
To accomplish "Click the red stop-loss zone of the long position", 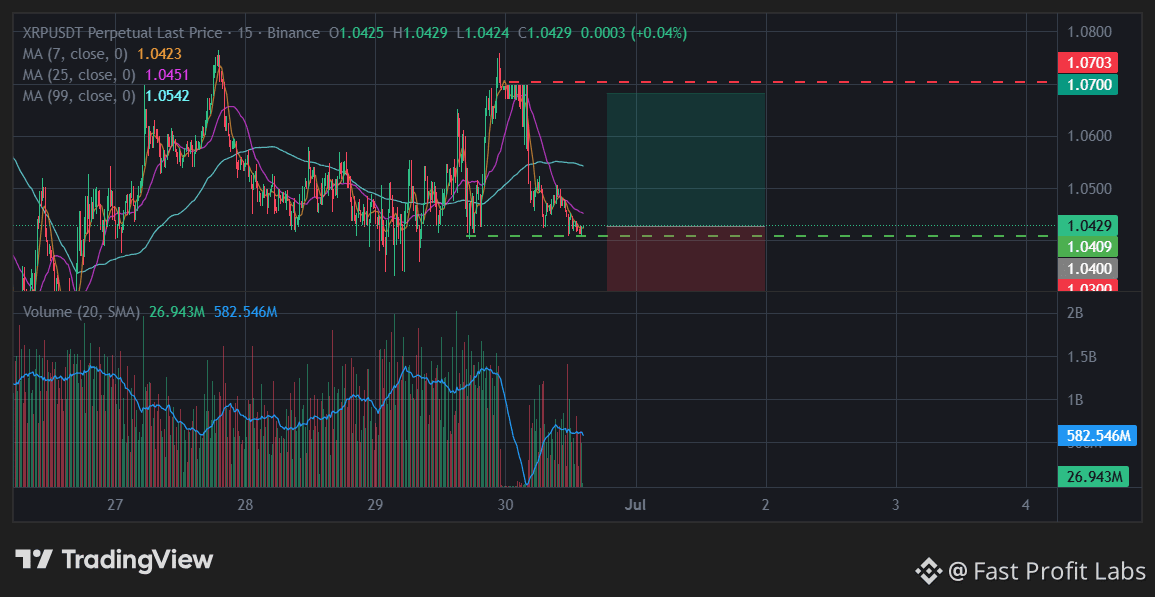I will point(686,259).
